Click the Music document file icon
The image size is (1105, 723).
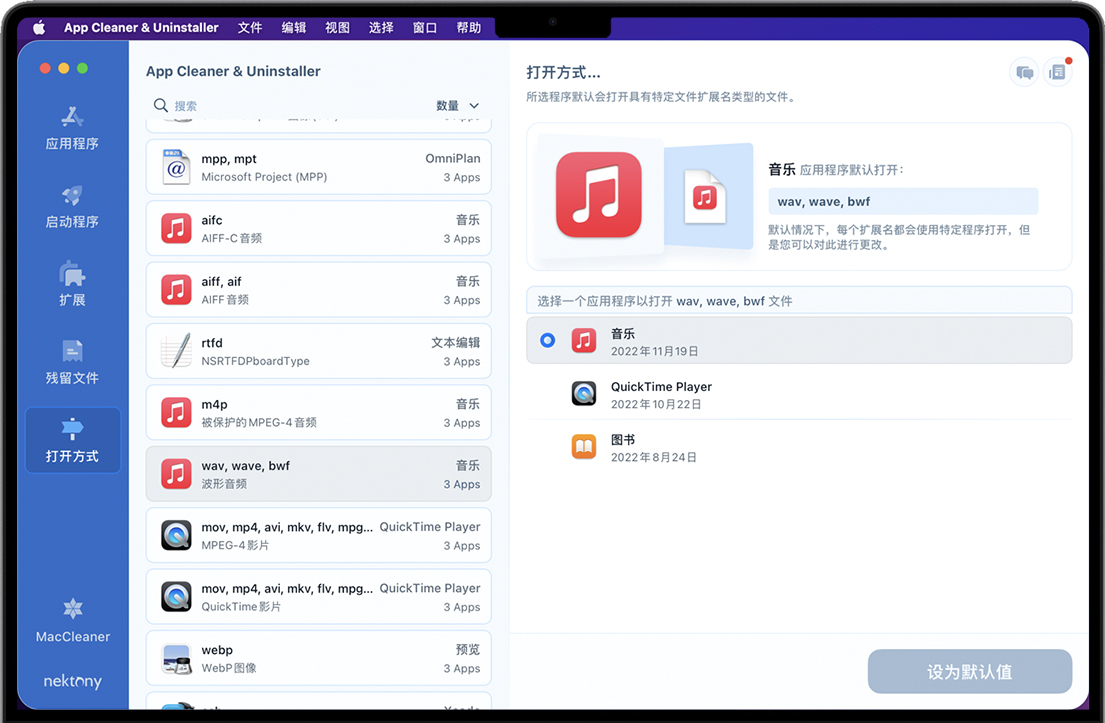coord(705,197)
